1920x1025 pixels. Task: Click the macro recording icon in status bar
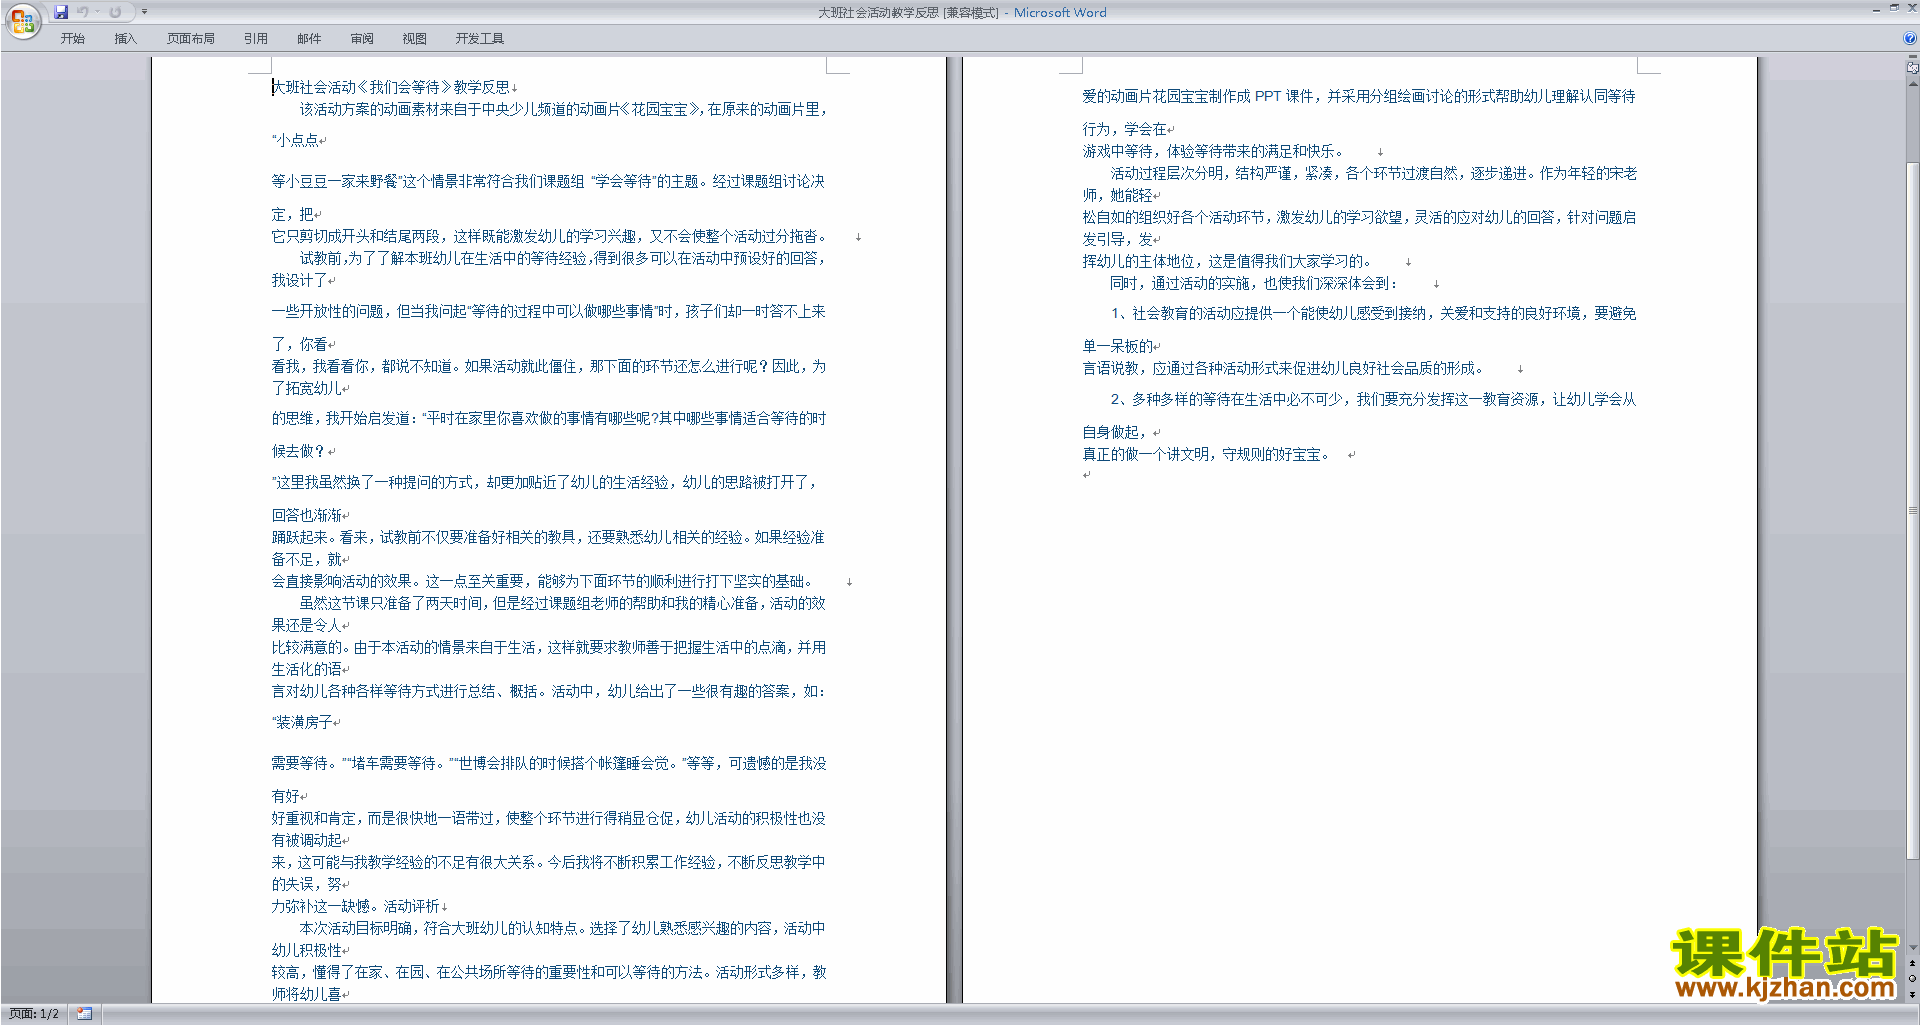84,1014
